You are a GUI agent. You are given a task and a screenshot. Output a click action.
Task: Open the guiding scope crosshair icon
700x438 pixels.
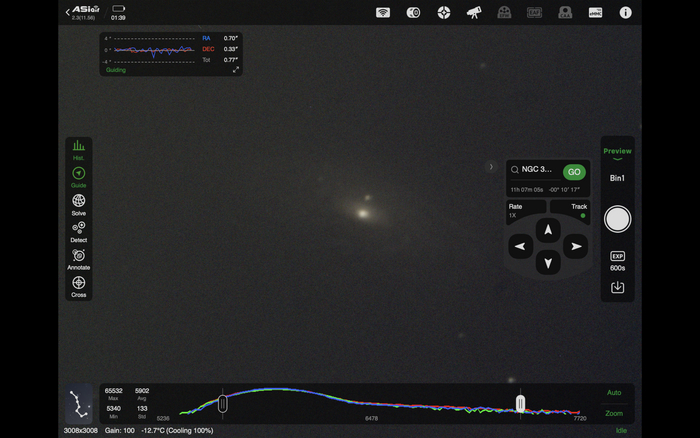point(443,13)
